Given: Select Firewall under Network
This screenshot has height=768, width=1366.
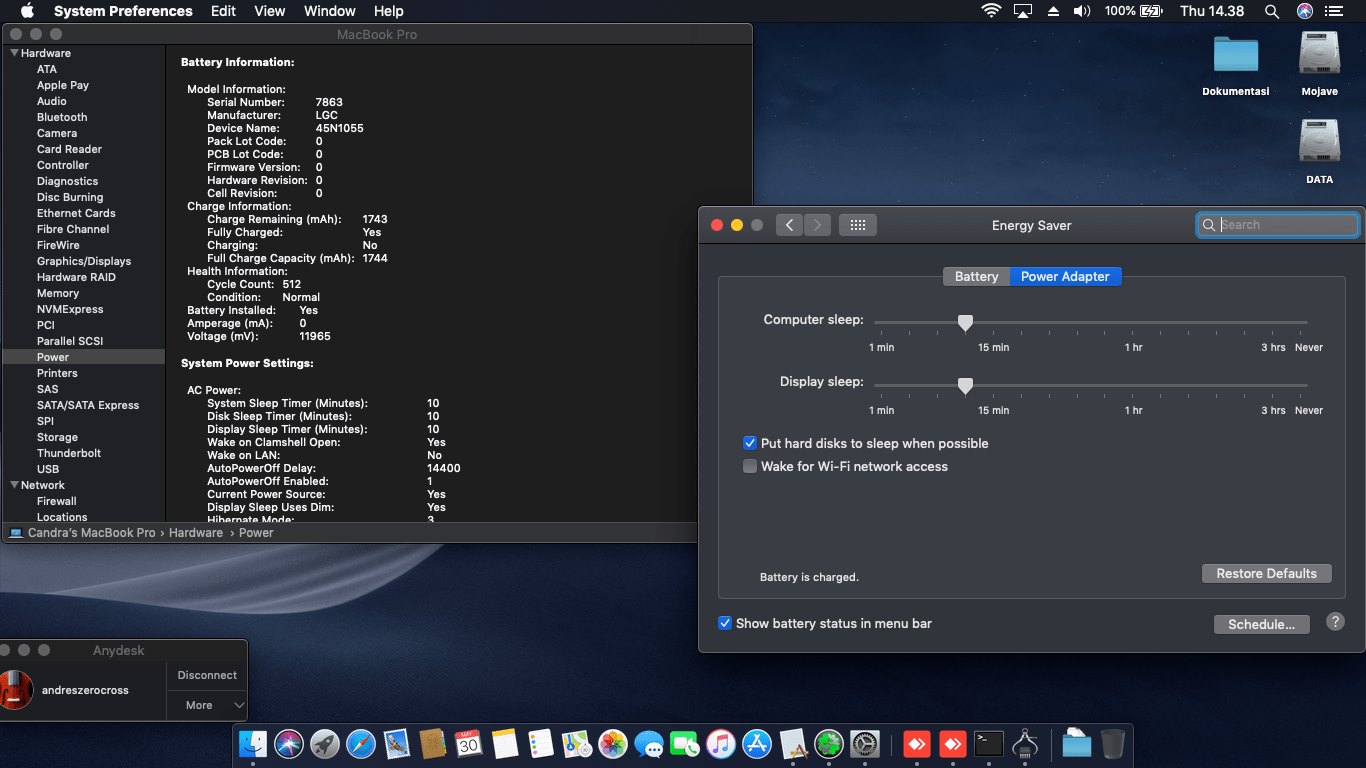Looking at the screenshot, I should (57, 501).
